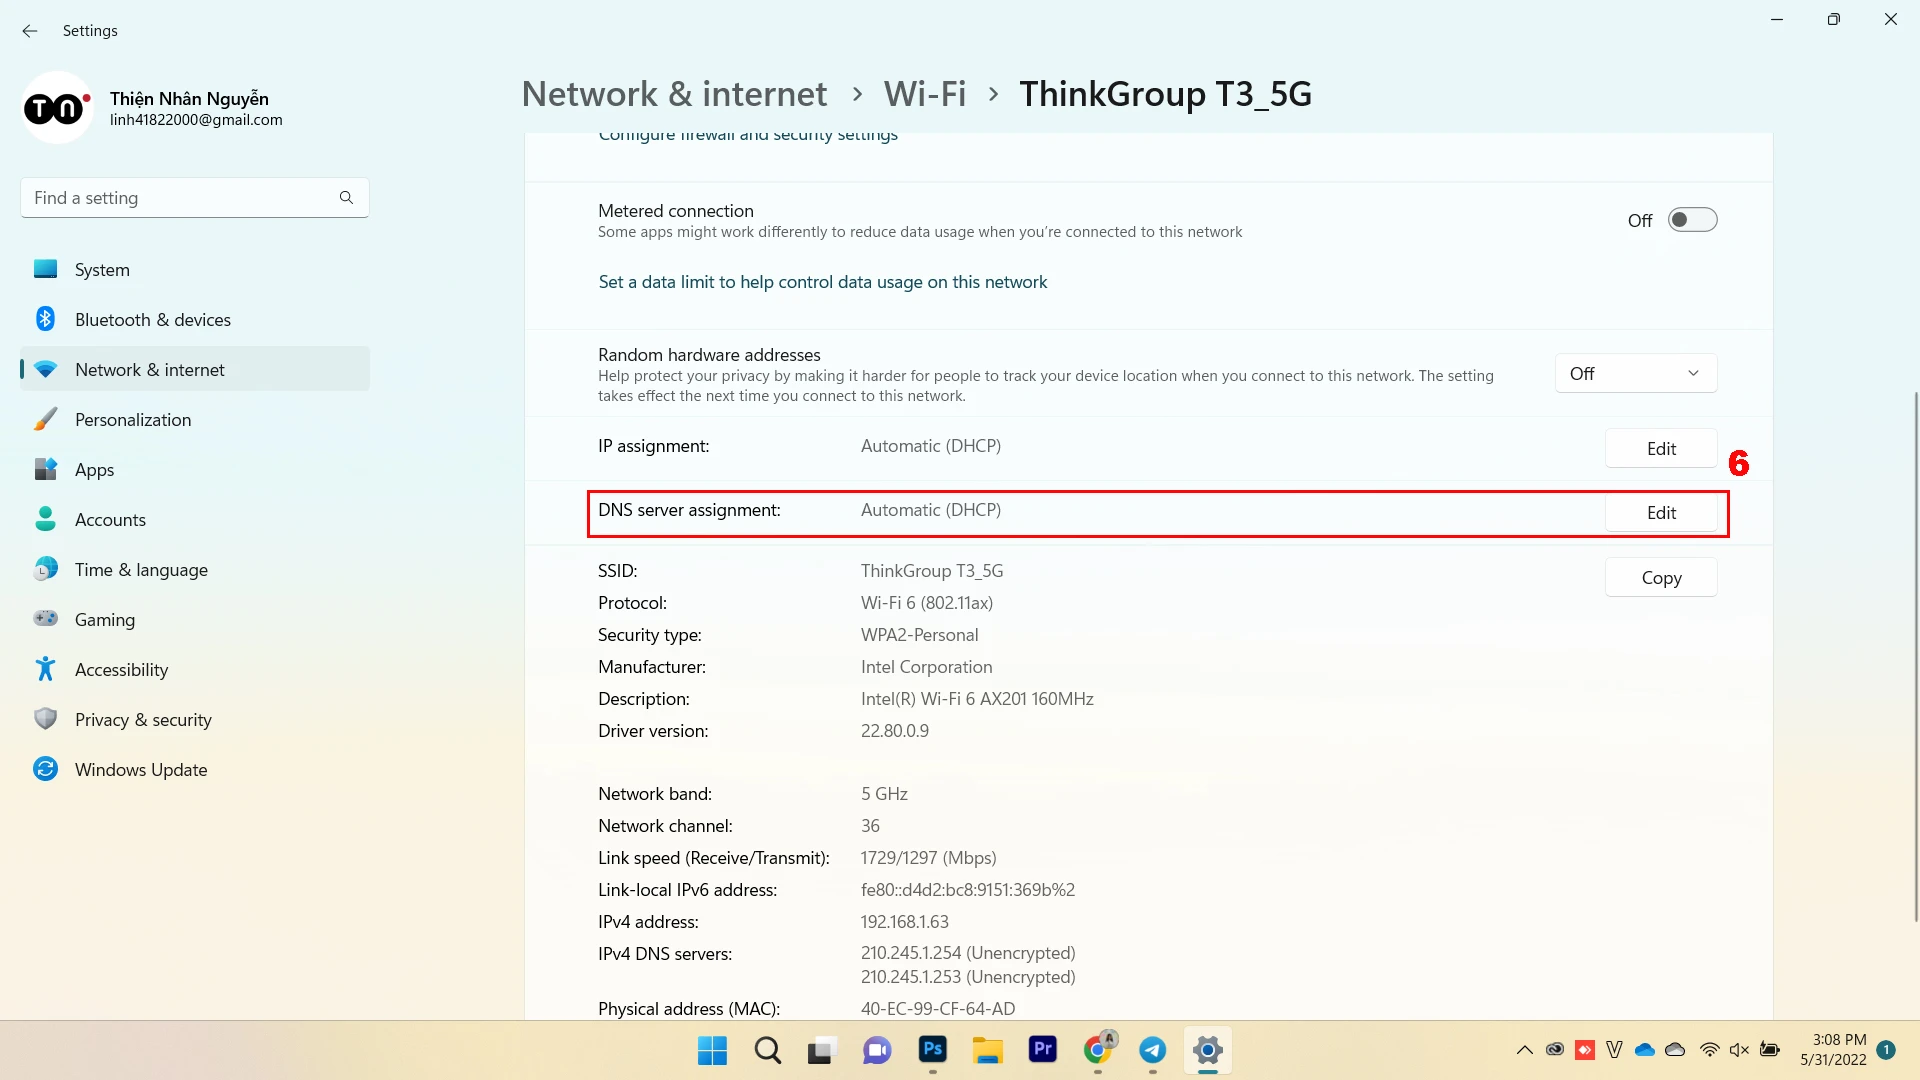Screen dimensions: 1920x1080
Task: Click the Privacy & security shield icon
Action: 46,719
